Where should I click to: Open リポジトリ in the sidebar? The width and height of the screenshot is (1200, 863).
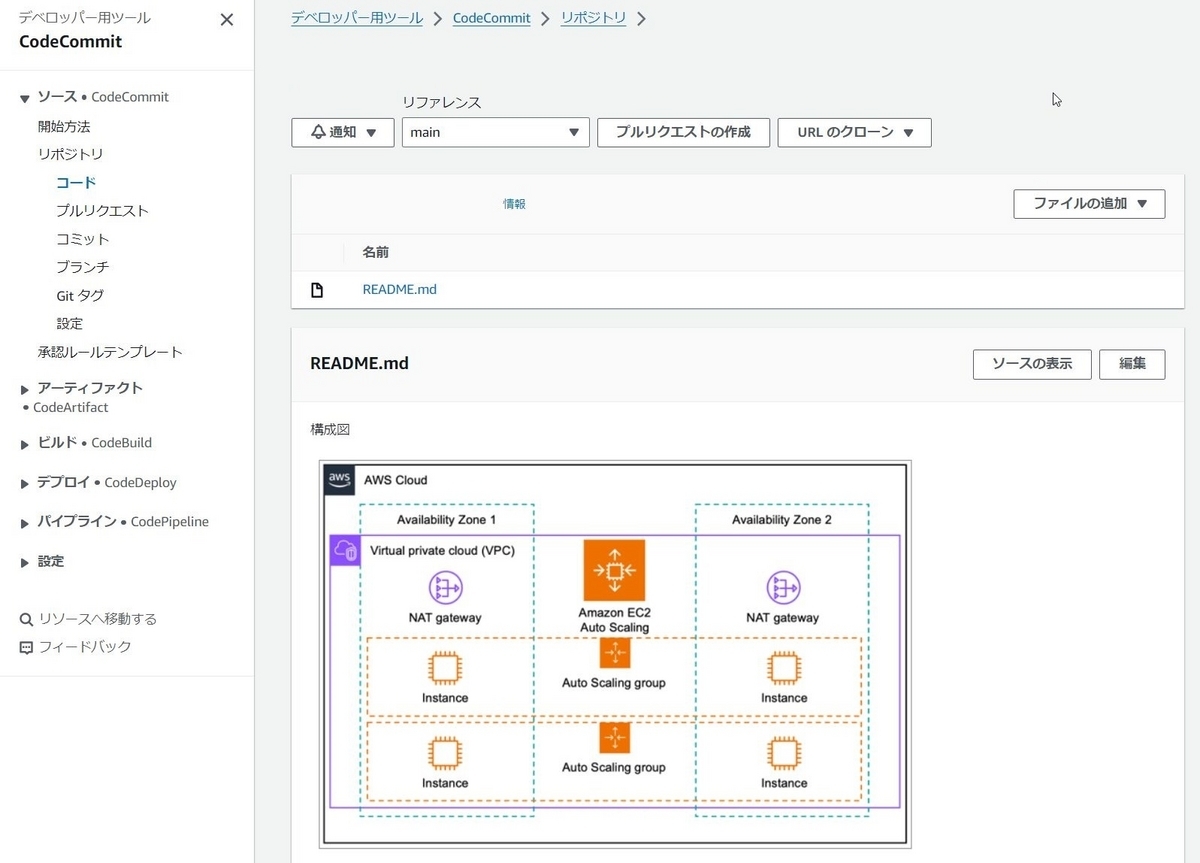click(70, 154)
